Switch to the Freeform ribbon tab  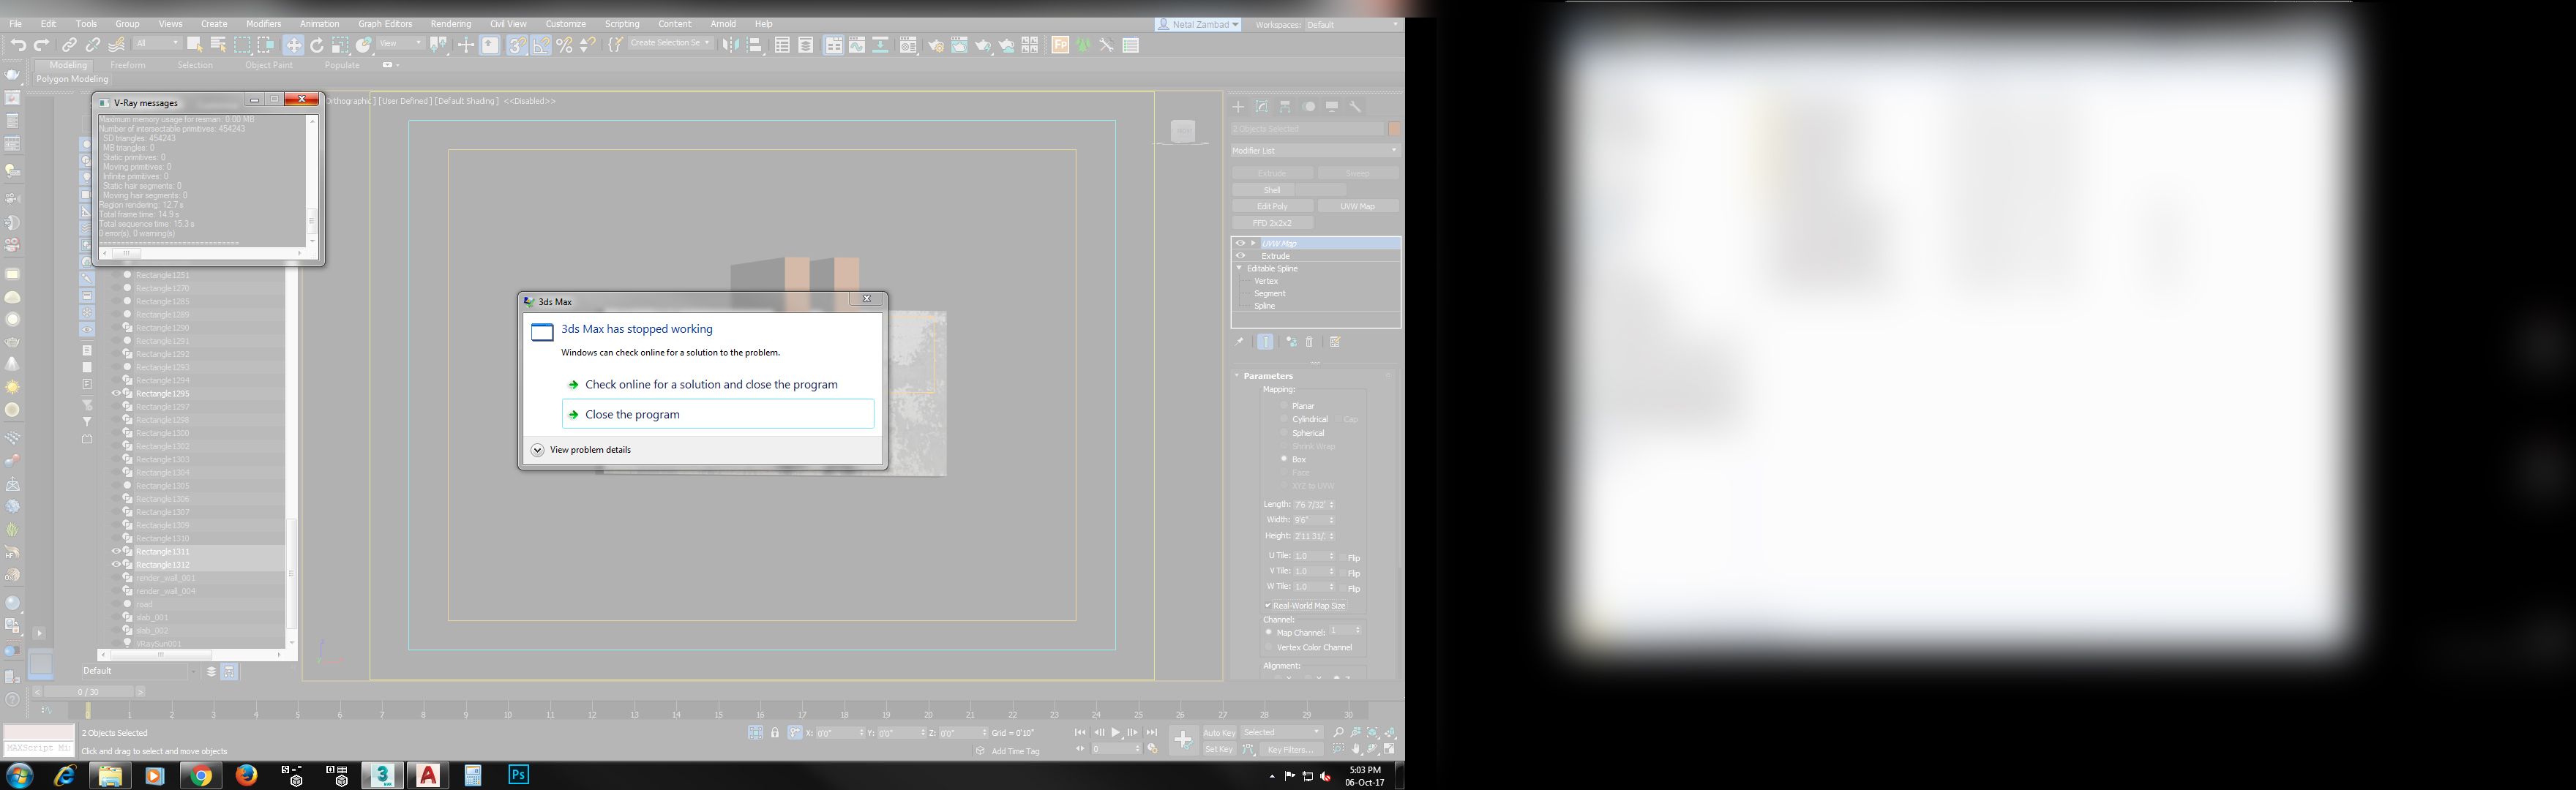coord(127,65)
